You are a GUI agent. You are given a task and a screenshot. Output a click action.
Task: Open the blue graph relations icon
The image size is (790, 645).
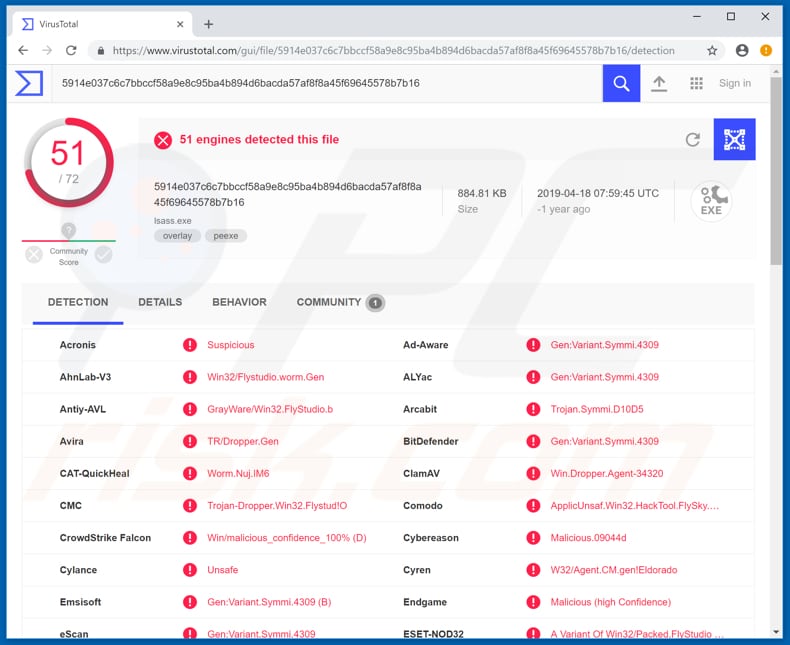(734, 139)
